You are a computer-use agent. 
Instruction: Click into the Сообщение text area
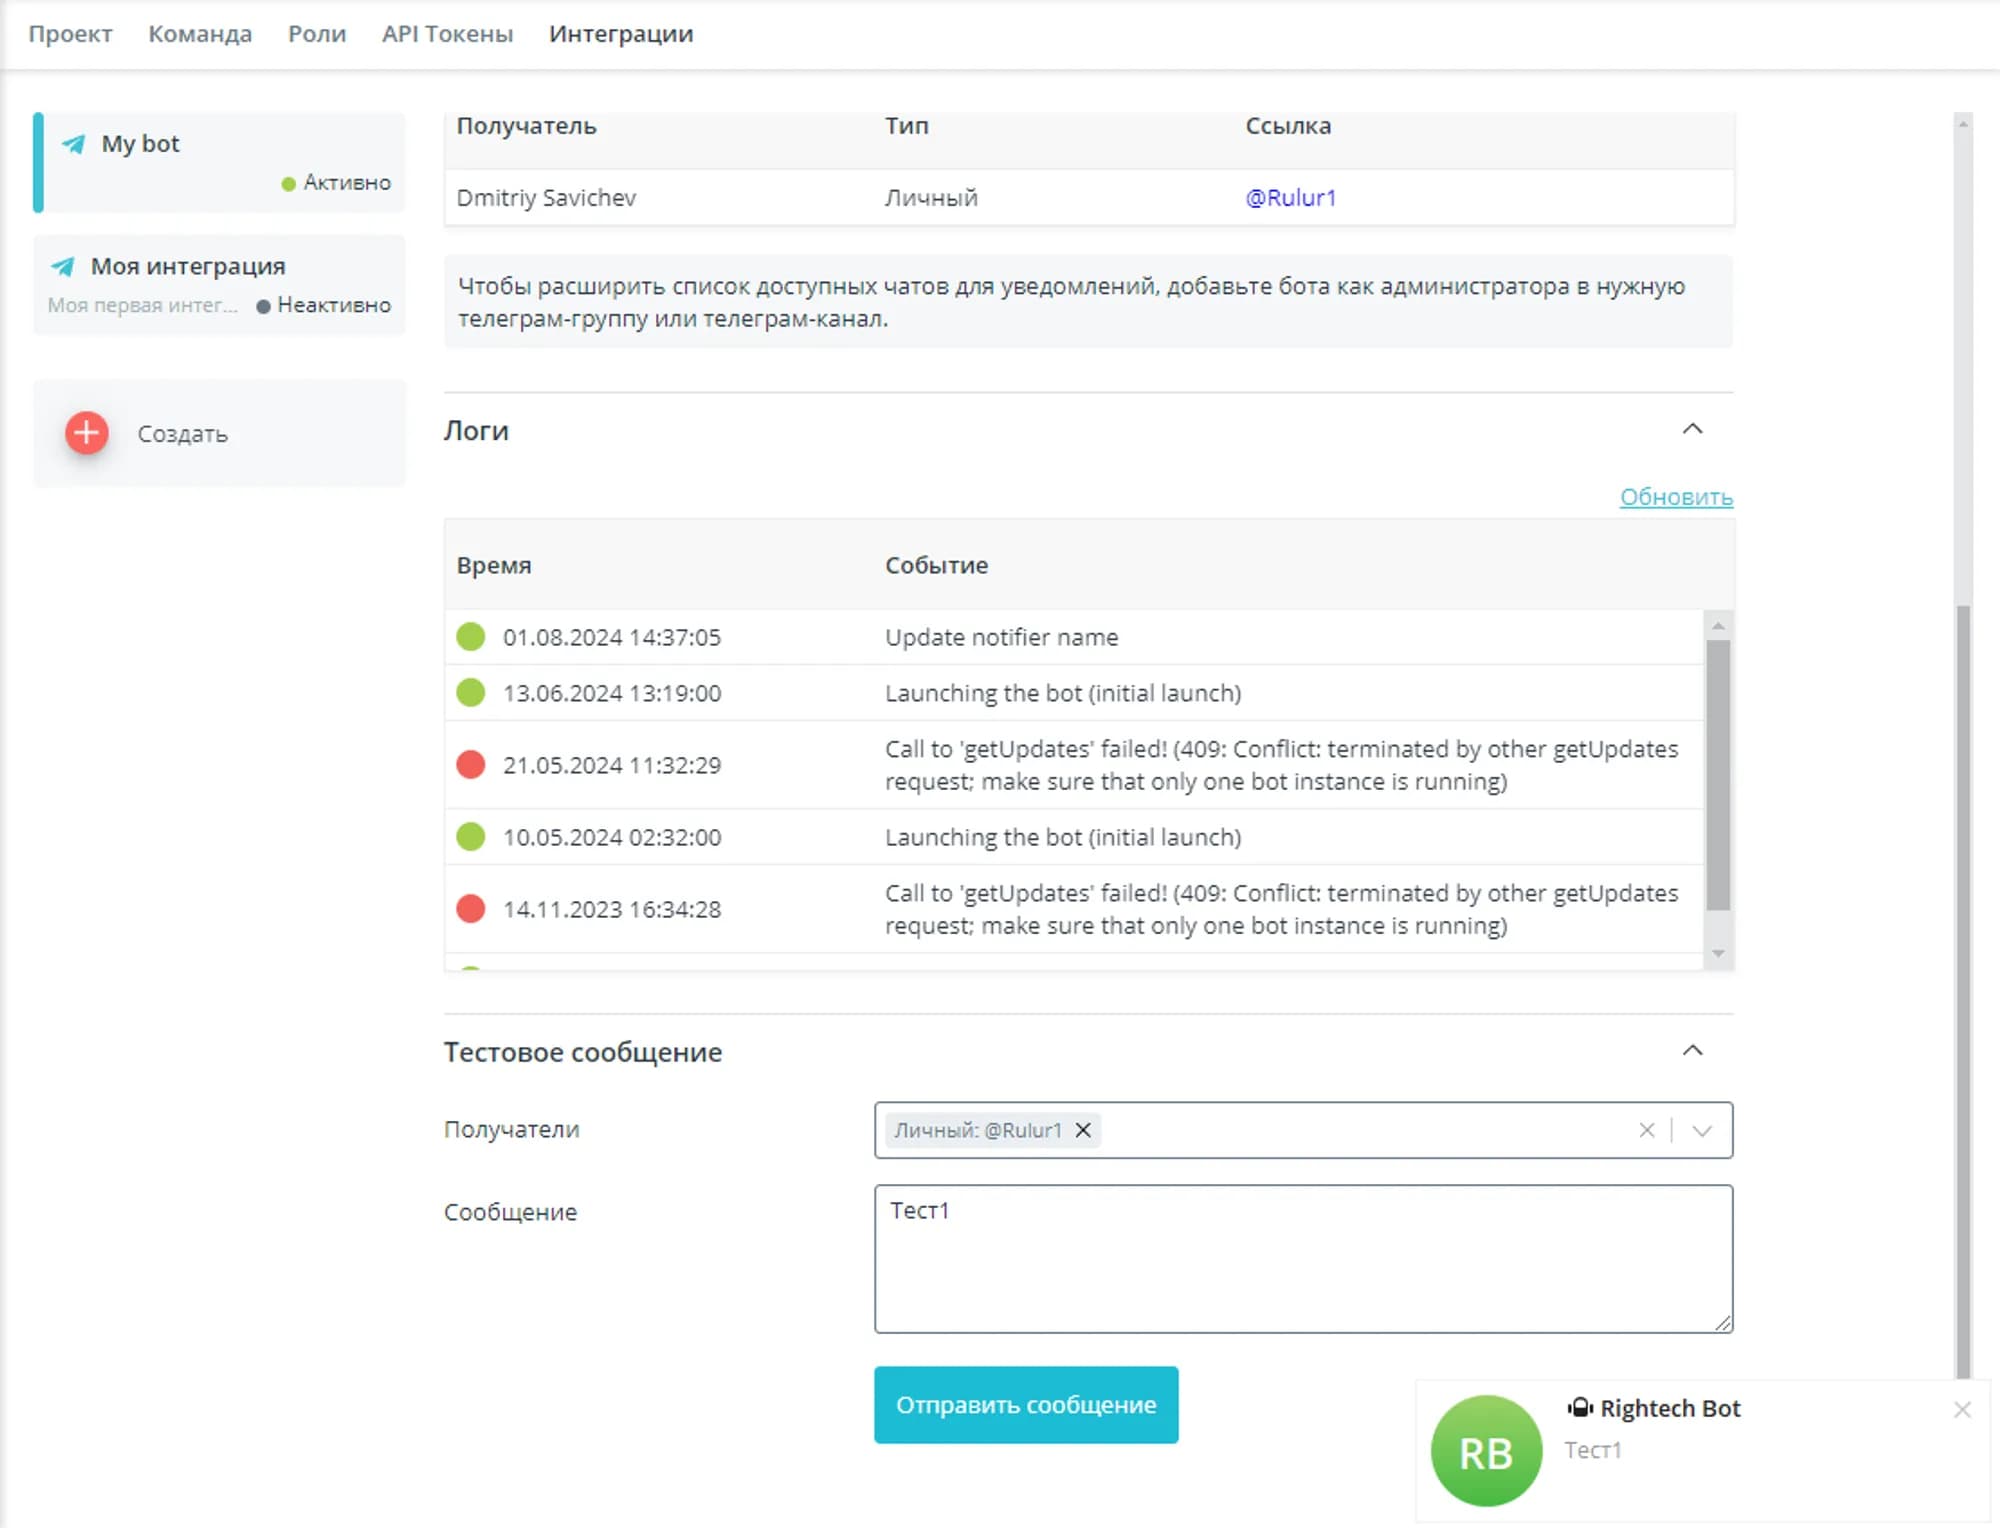tap(1303, 1260)
